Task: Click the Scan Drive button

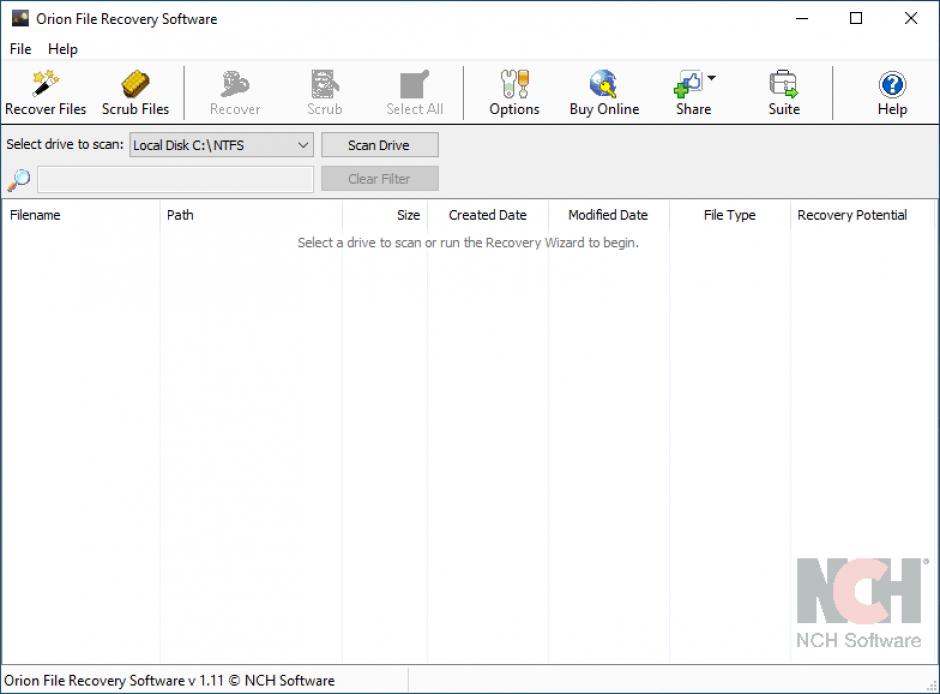Action: 379,145
